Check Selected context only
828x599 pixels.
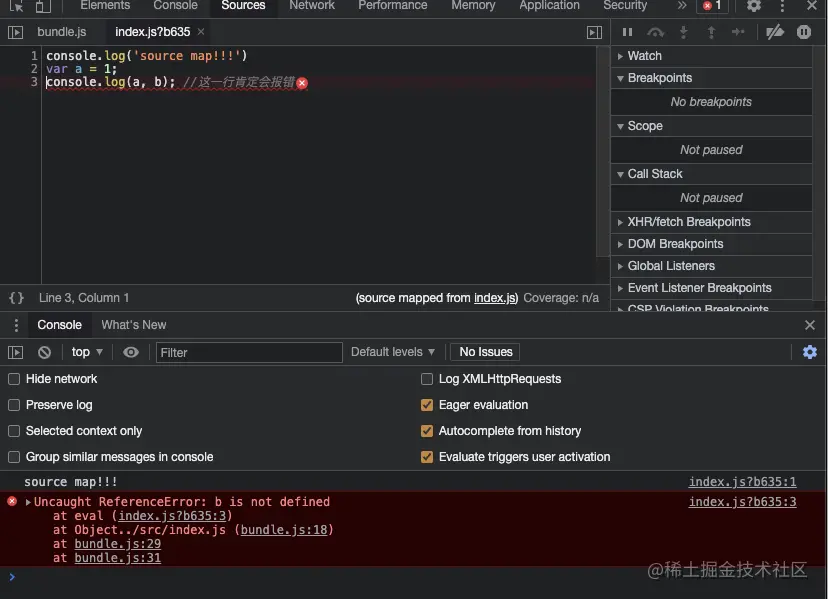14,431
